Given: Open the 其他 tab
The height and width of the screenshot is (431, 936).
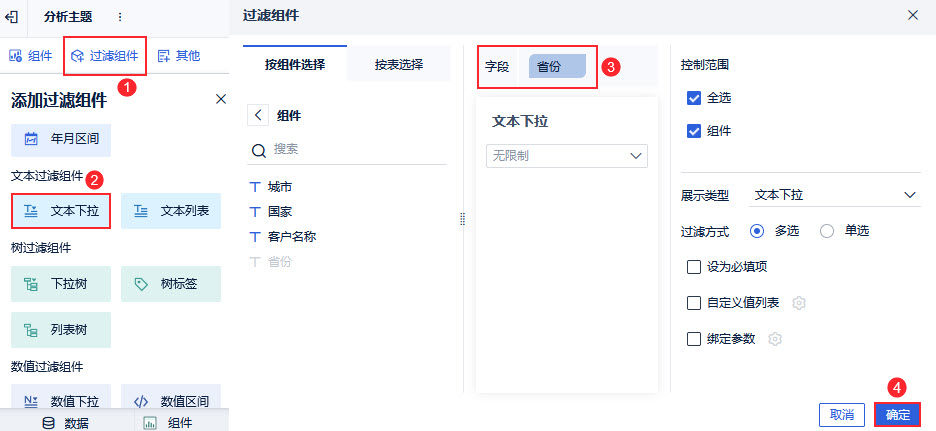Looking at the screenshot, I should click(178, 56).
